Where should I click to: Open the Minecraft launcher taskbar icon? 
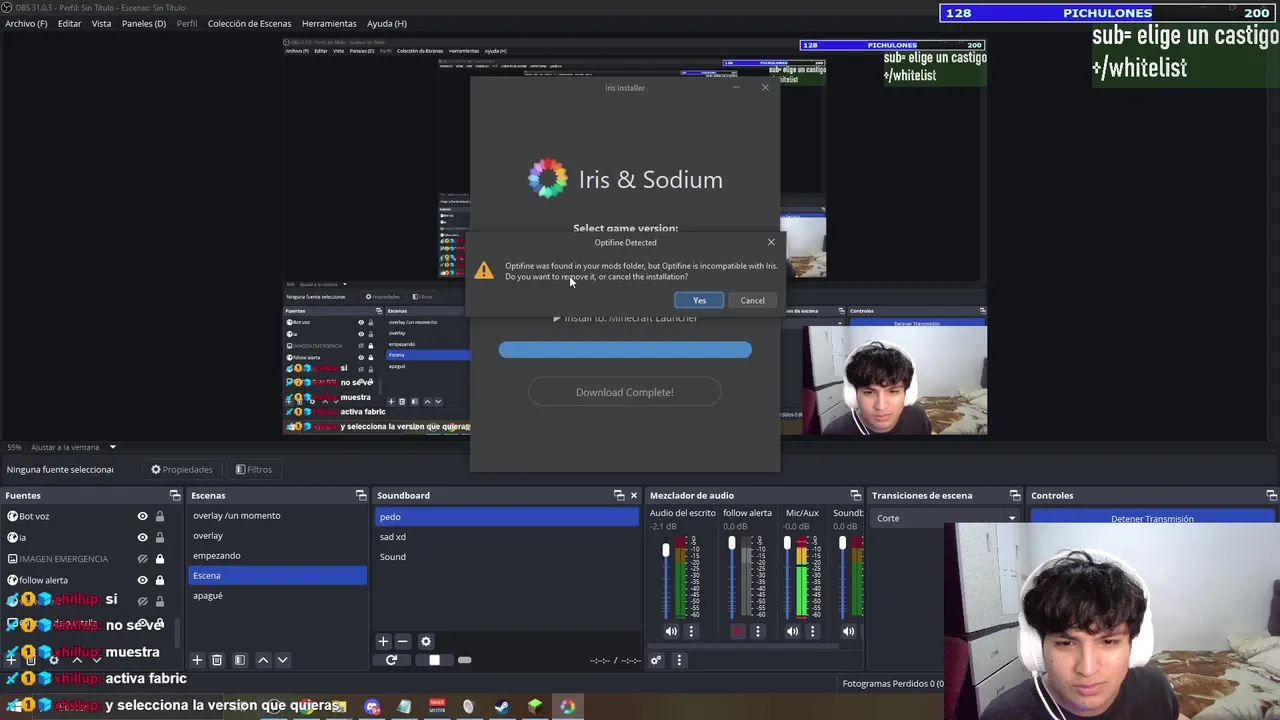tap(535, 707)
